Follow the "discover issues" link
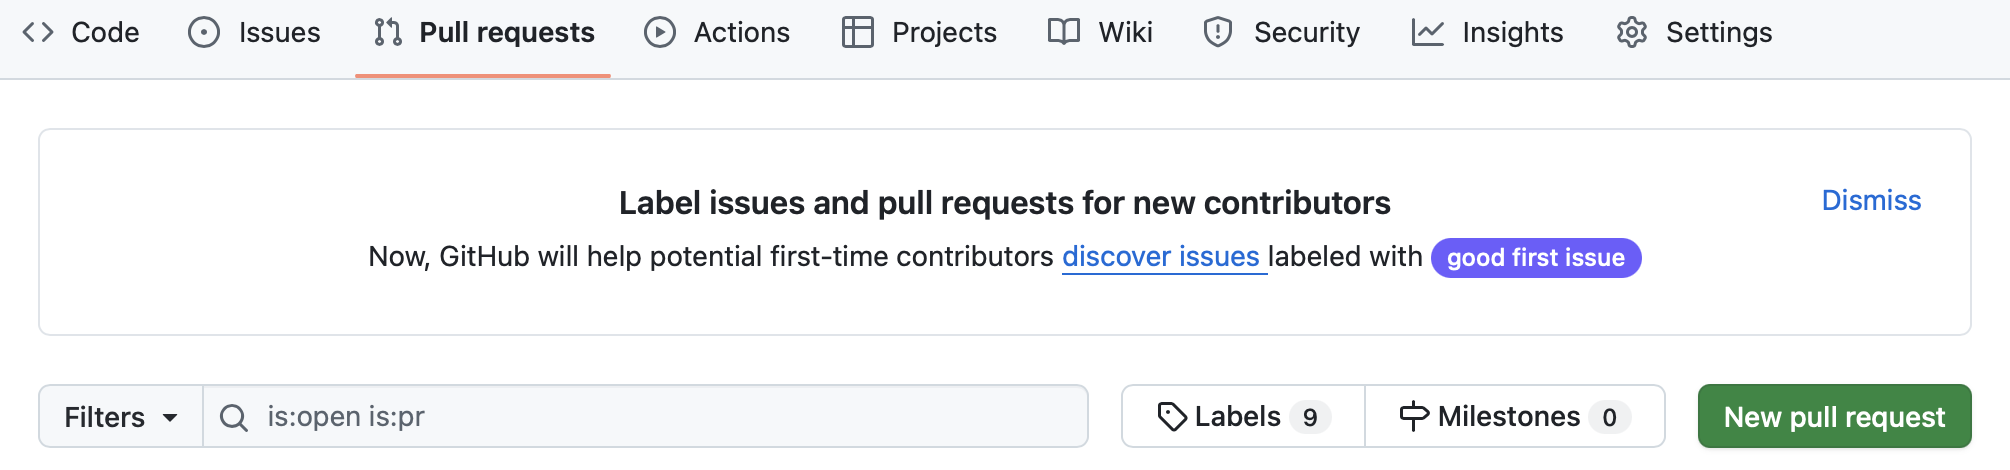 (x=1160, y=257)
